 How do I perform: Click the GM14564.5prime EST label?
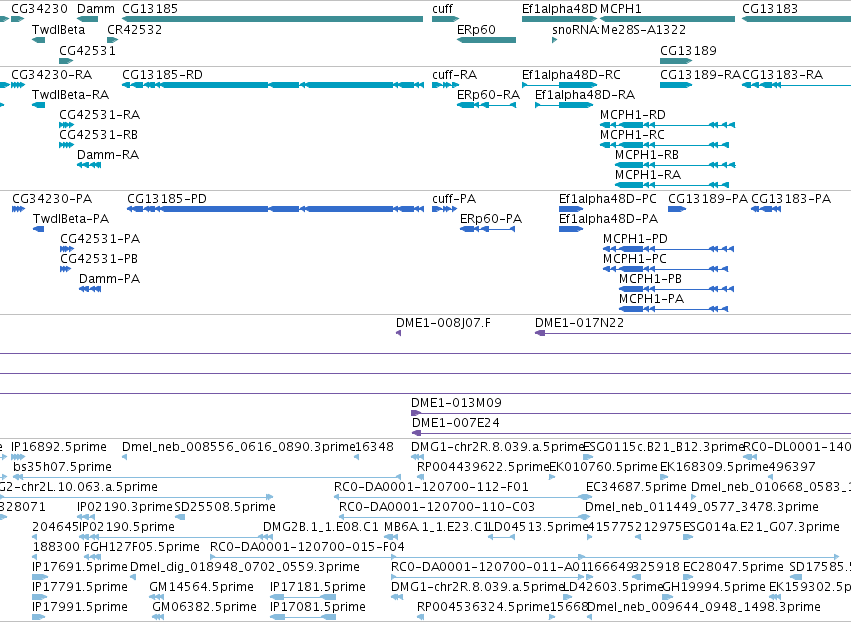[201, 587]
